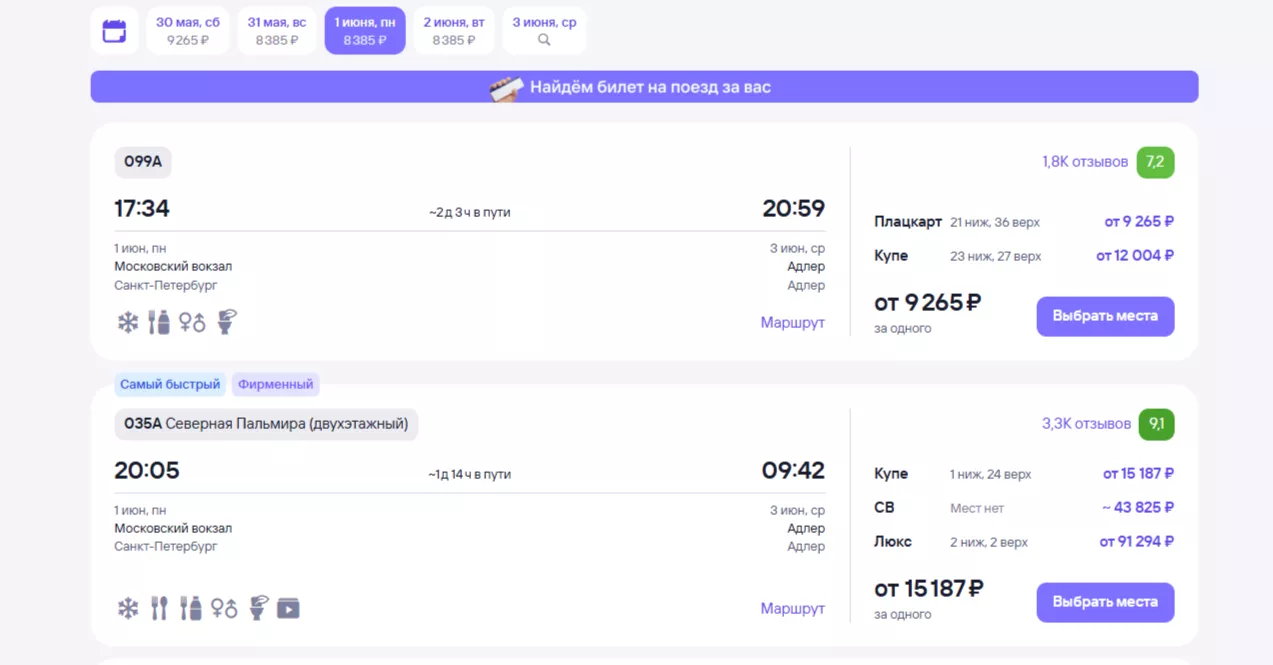Switch to the 2 июня, вт date tab
This screenshot has width=1273, height=665.
pyautogui.click(x=454, y=31)
